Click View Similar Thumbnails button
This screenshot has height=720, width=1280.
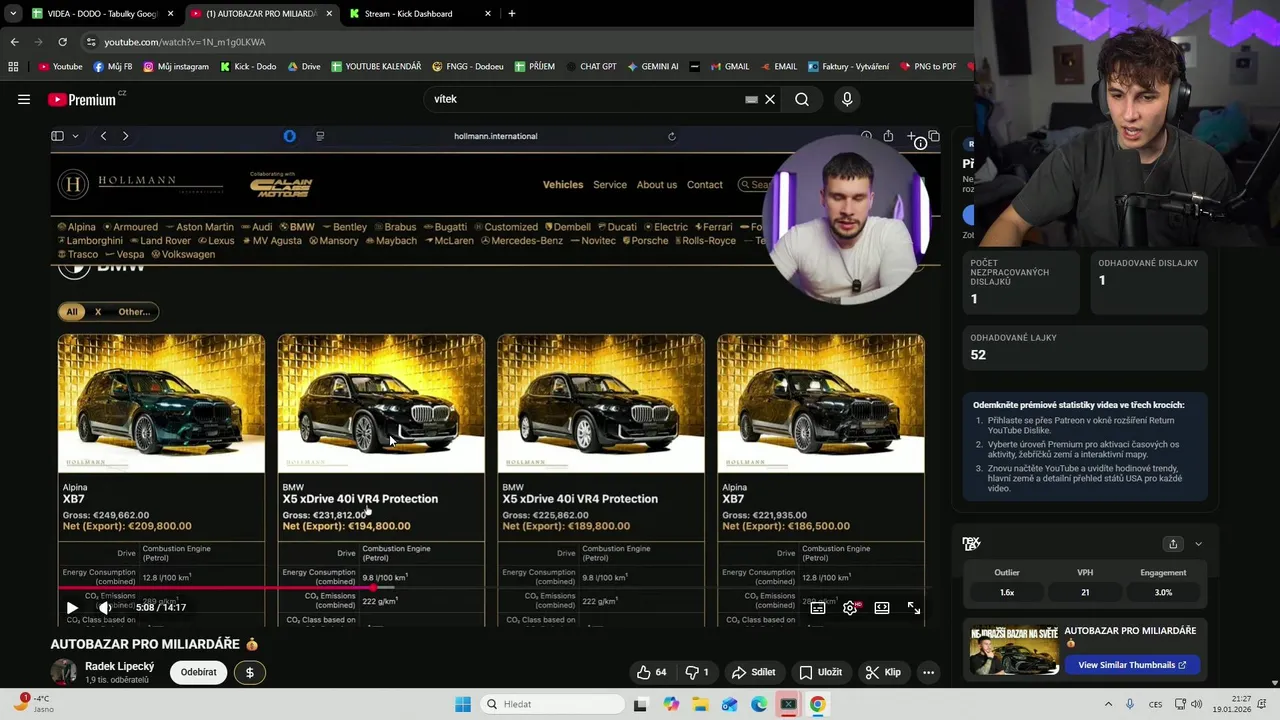pos(1132,665)
